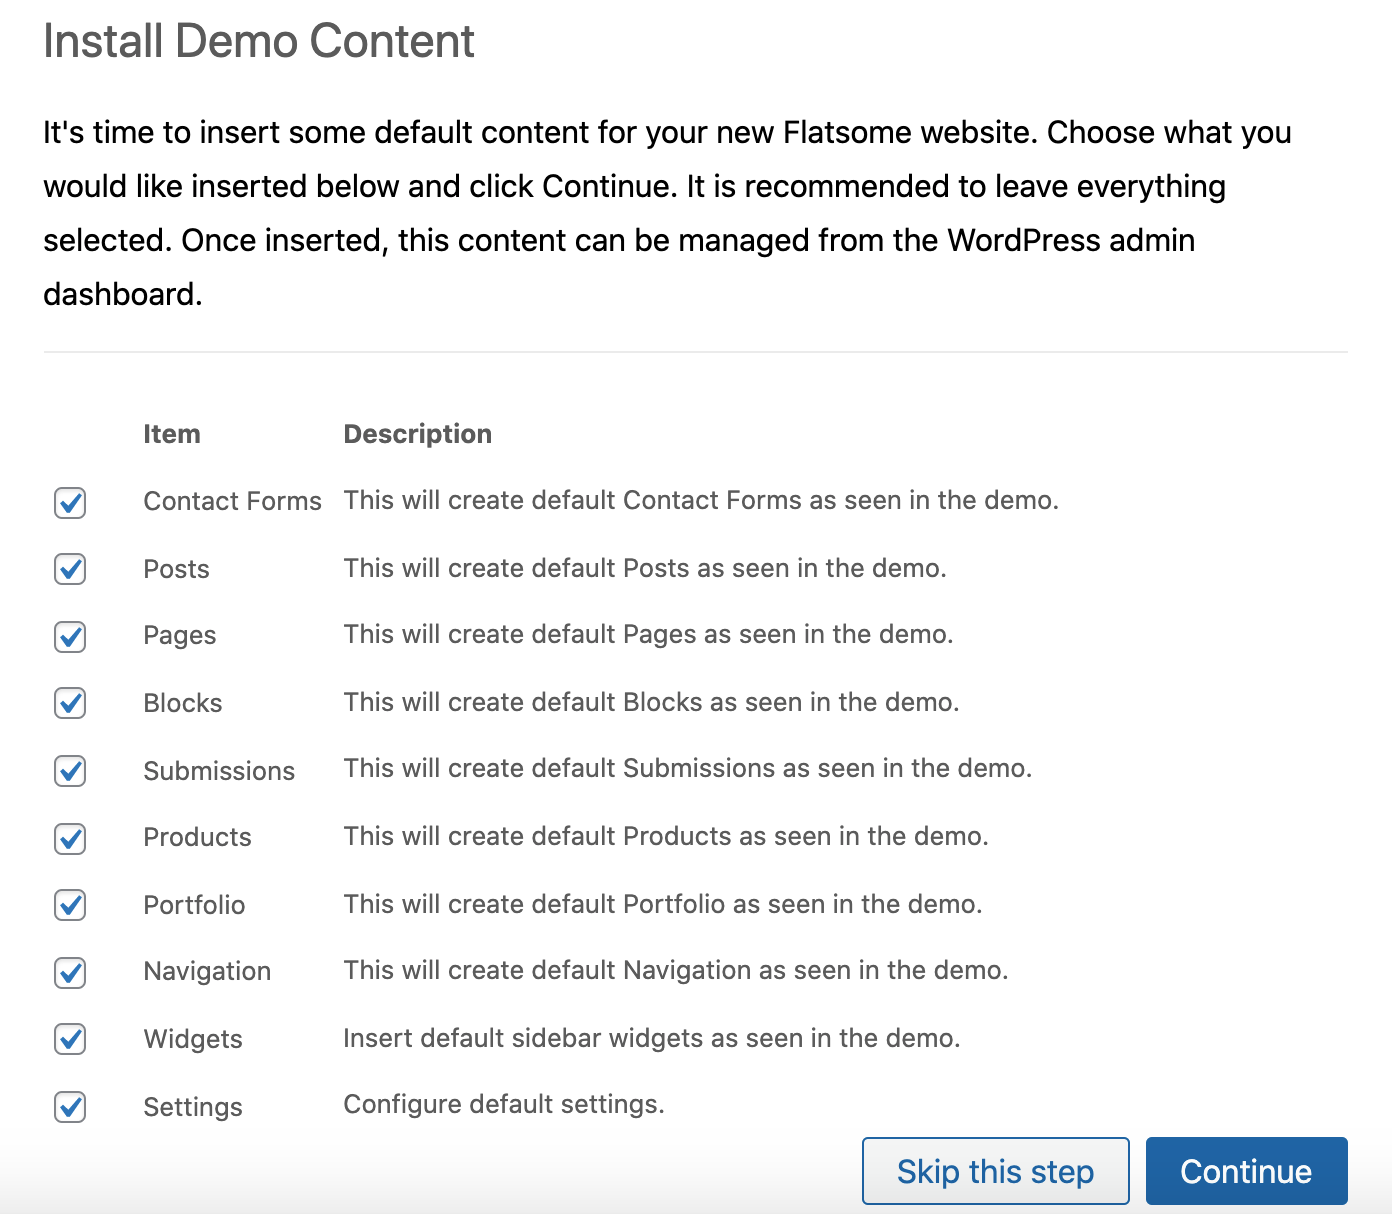Click the Install Demo Content heading
The width and height of the screenshot is (1392, 1214).
point(259,42)
